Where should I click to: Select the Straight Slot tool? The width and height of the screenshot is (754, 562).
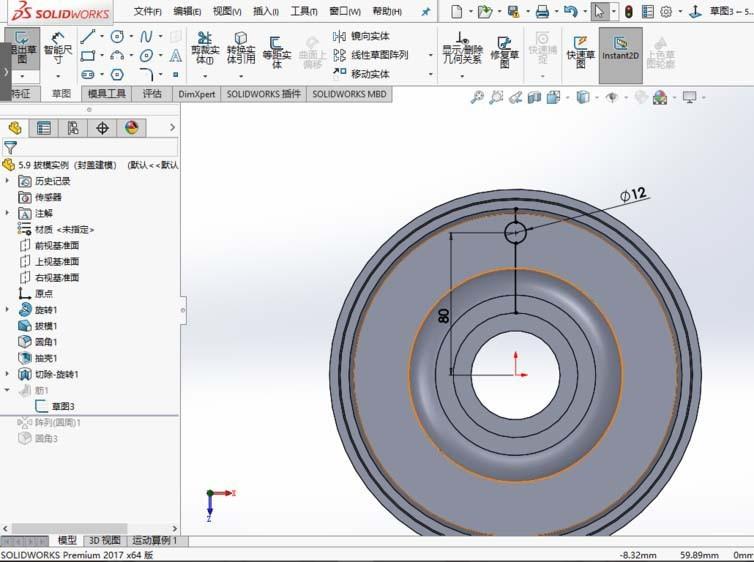point(88,75)
